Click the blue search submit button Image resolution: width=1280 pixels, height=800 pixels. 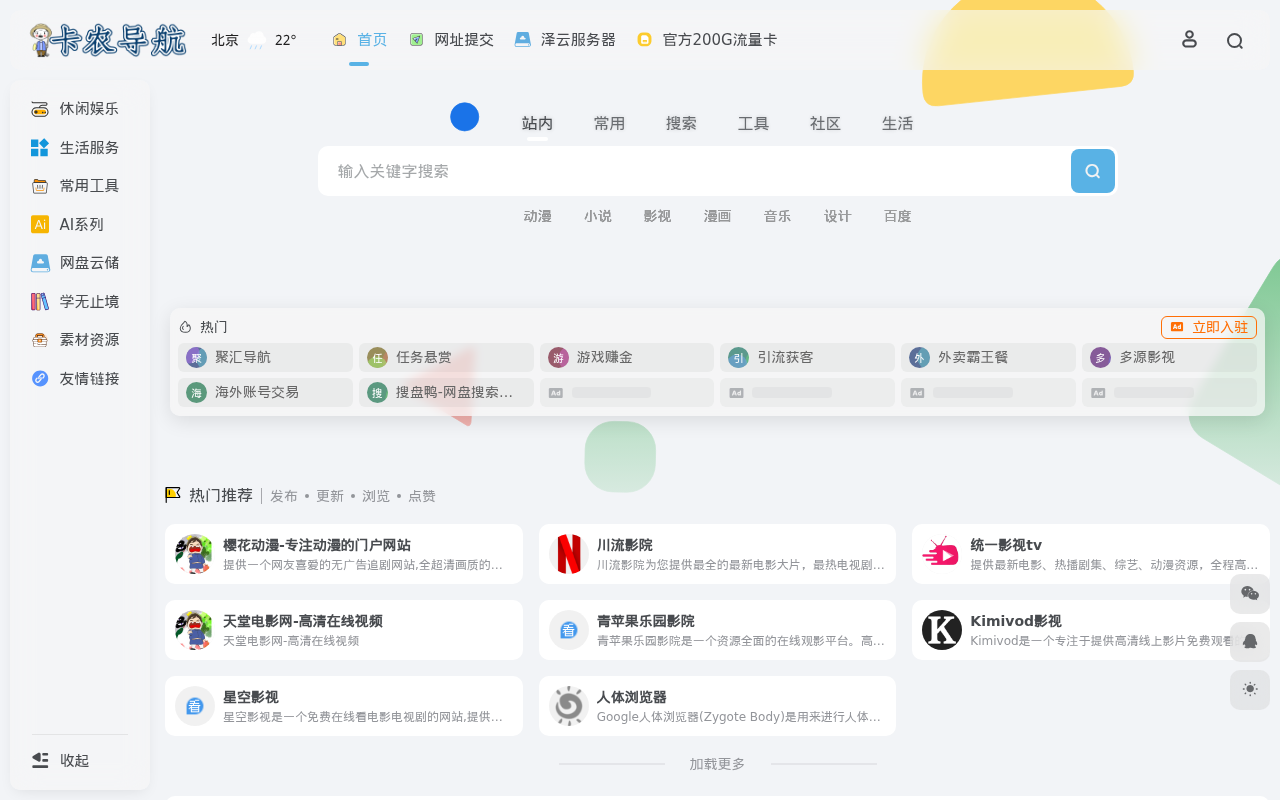click(1092, 171)
